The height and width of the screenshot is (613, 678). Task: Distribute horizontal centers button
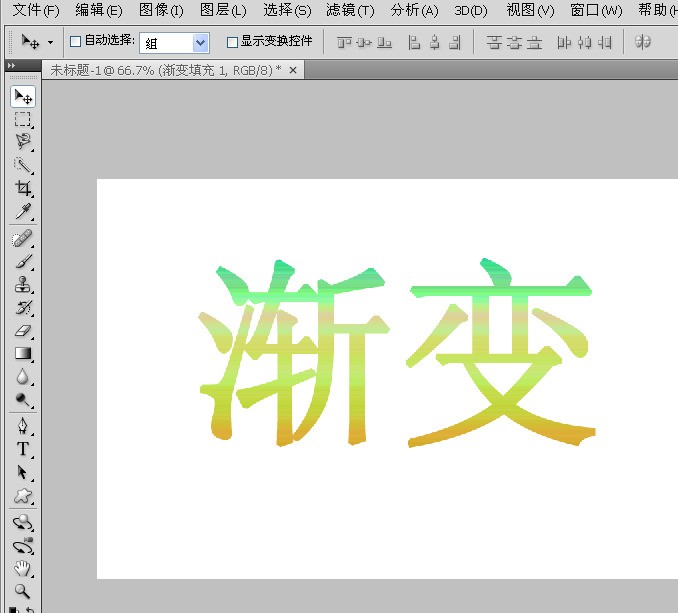[584, 42]
